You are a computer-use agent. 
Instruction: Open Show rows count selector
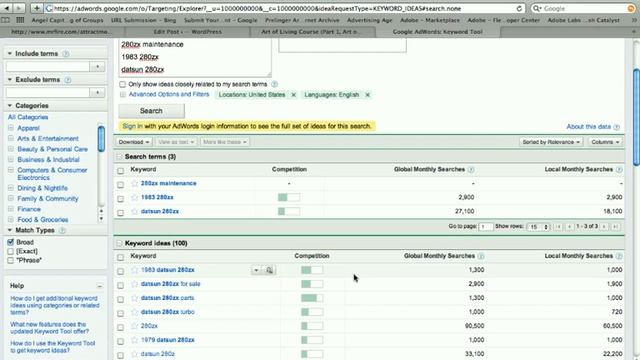539,227
